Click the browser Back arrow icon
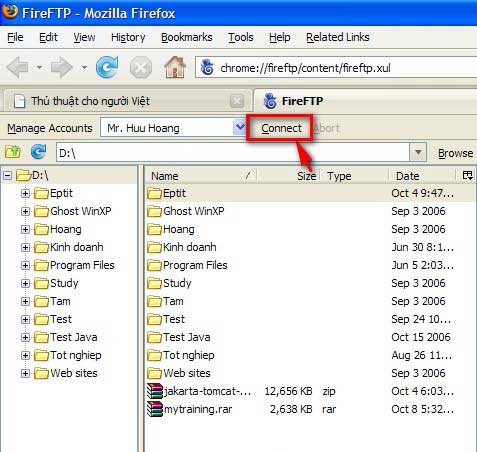 (x=18, y=67)
